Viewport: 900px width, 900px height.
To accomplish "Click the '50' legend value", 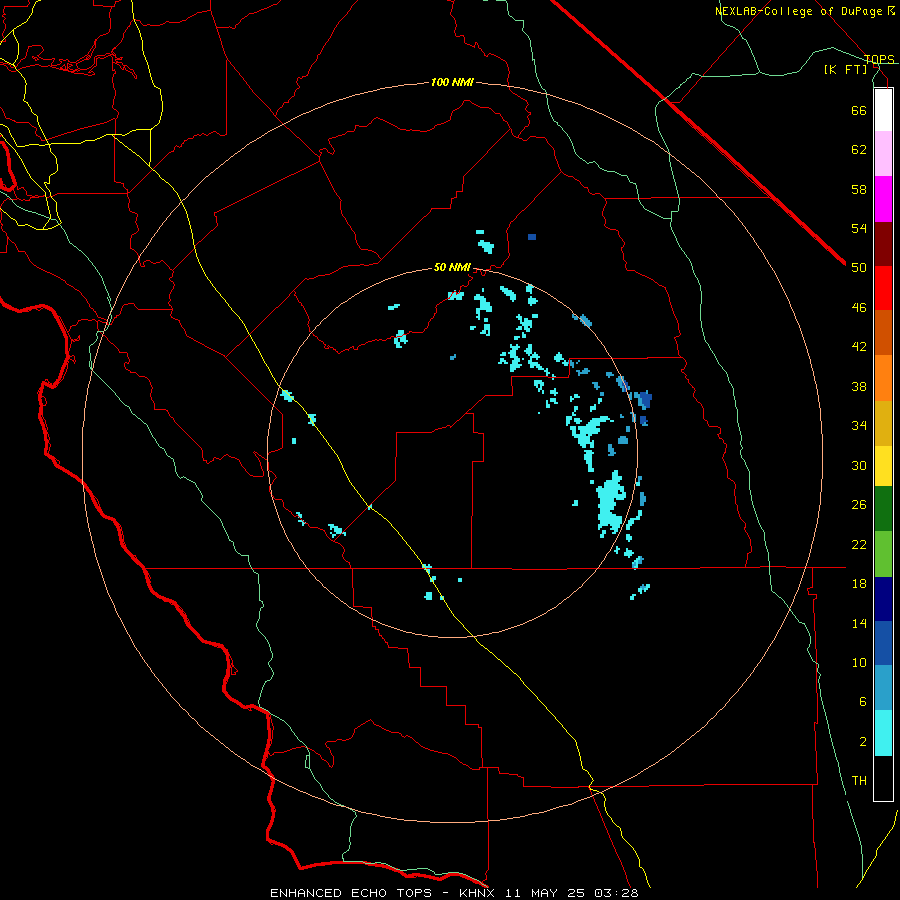I will tap(859, 268).
